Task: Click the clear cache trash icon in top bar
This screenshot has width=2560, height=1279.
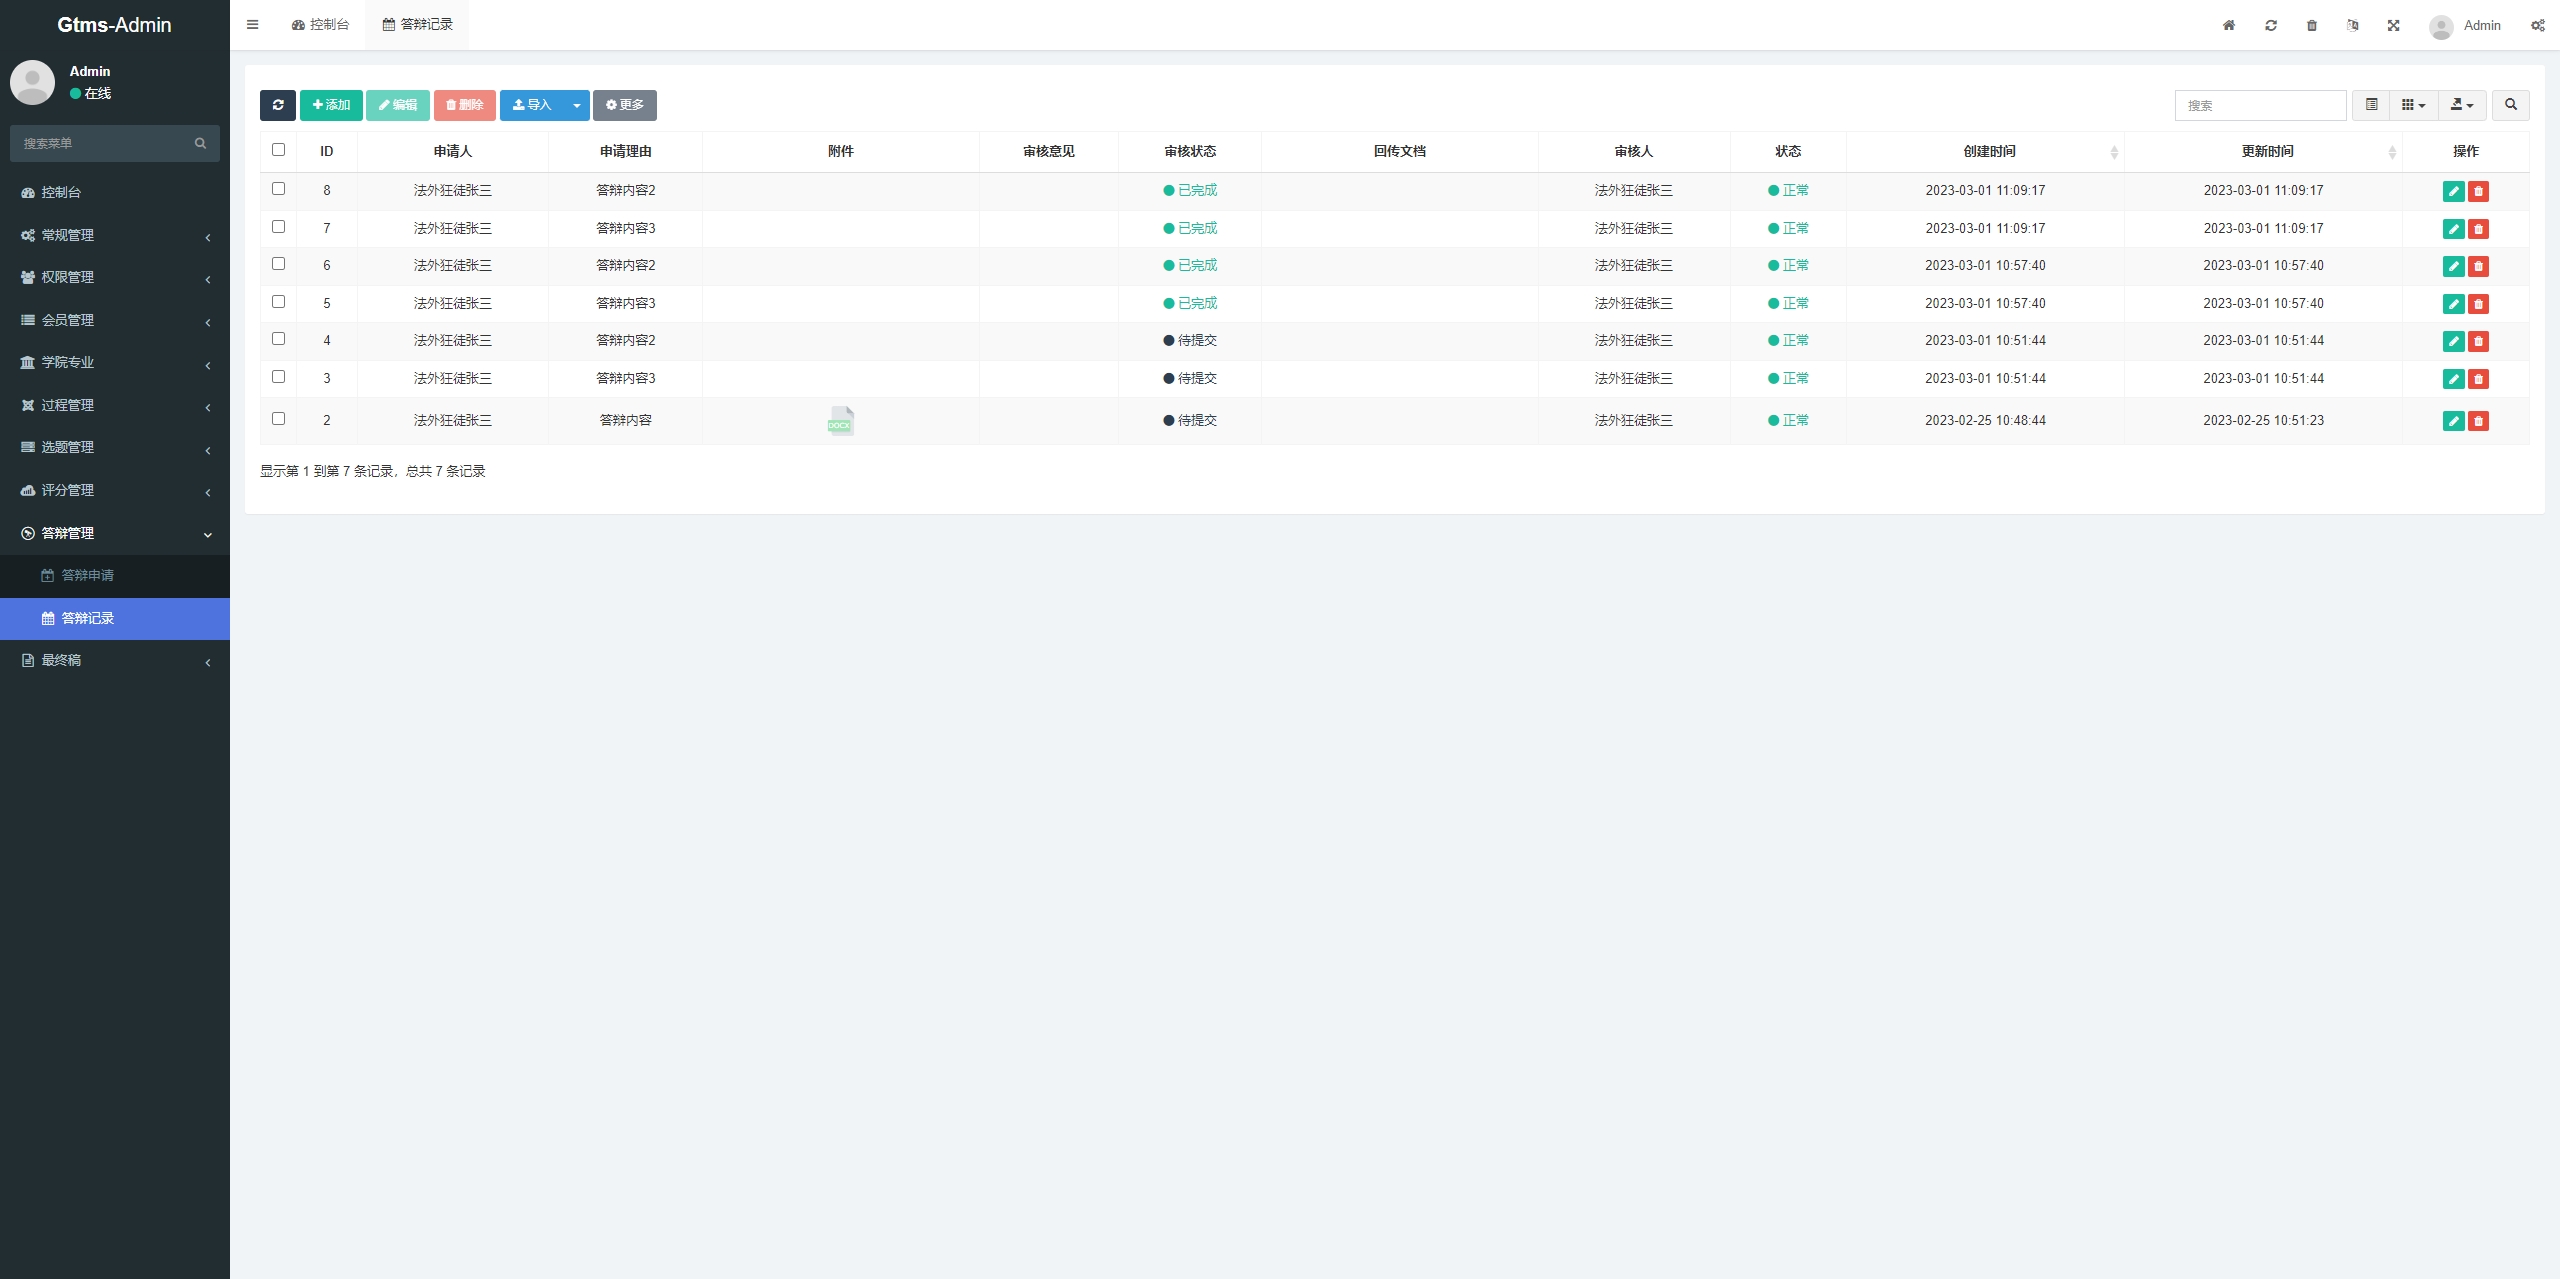Action: (2312, 25)
